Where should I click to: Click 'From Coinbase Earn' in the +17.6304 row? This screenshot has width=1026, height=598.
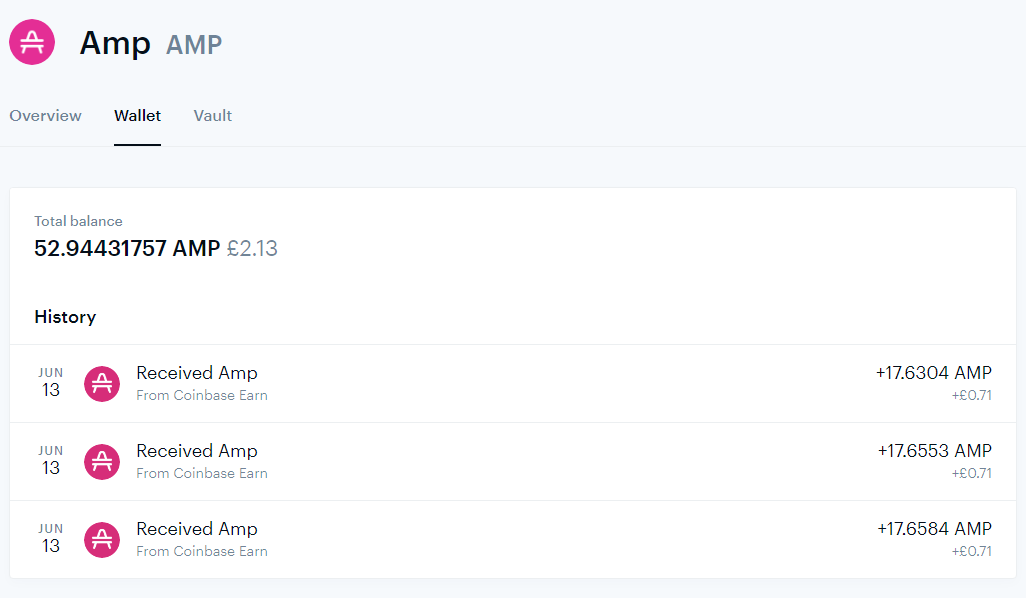pos(202,395)
